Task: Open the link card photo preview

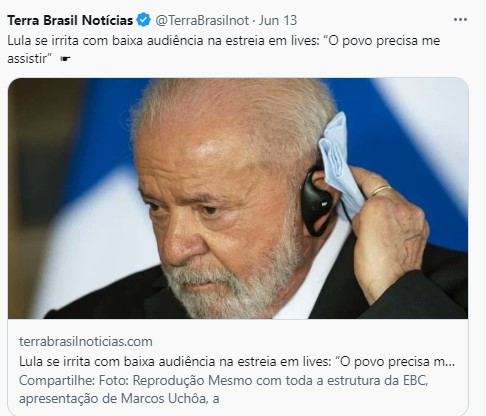Action: coord(238,198)
